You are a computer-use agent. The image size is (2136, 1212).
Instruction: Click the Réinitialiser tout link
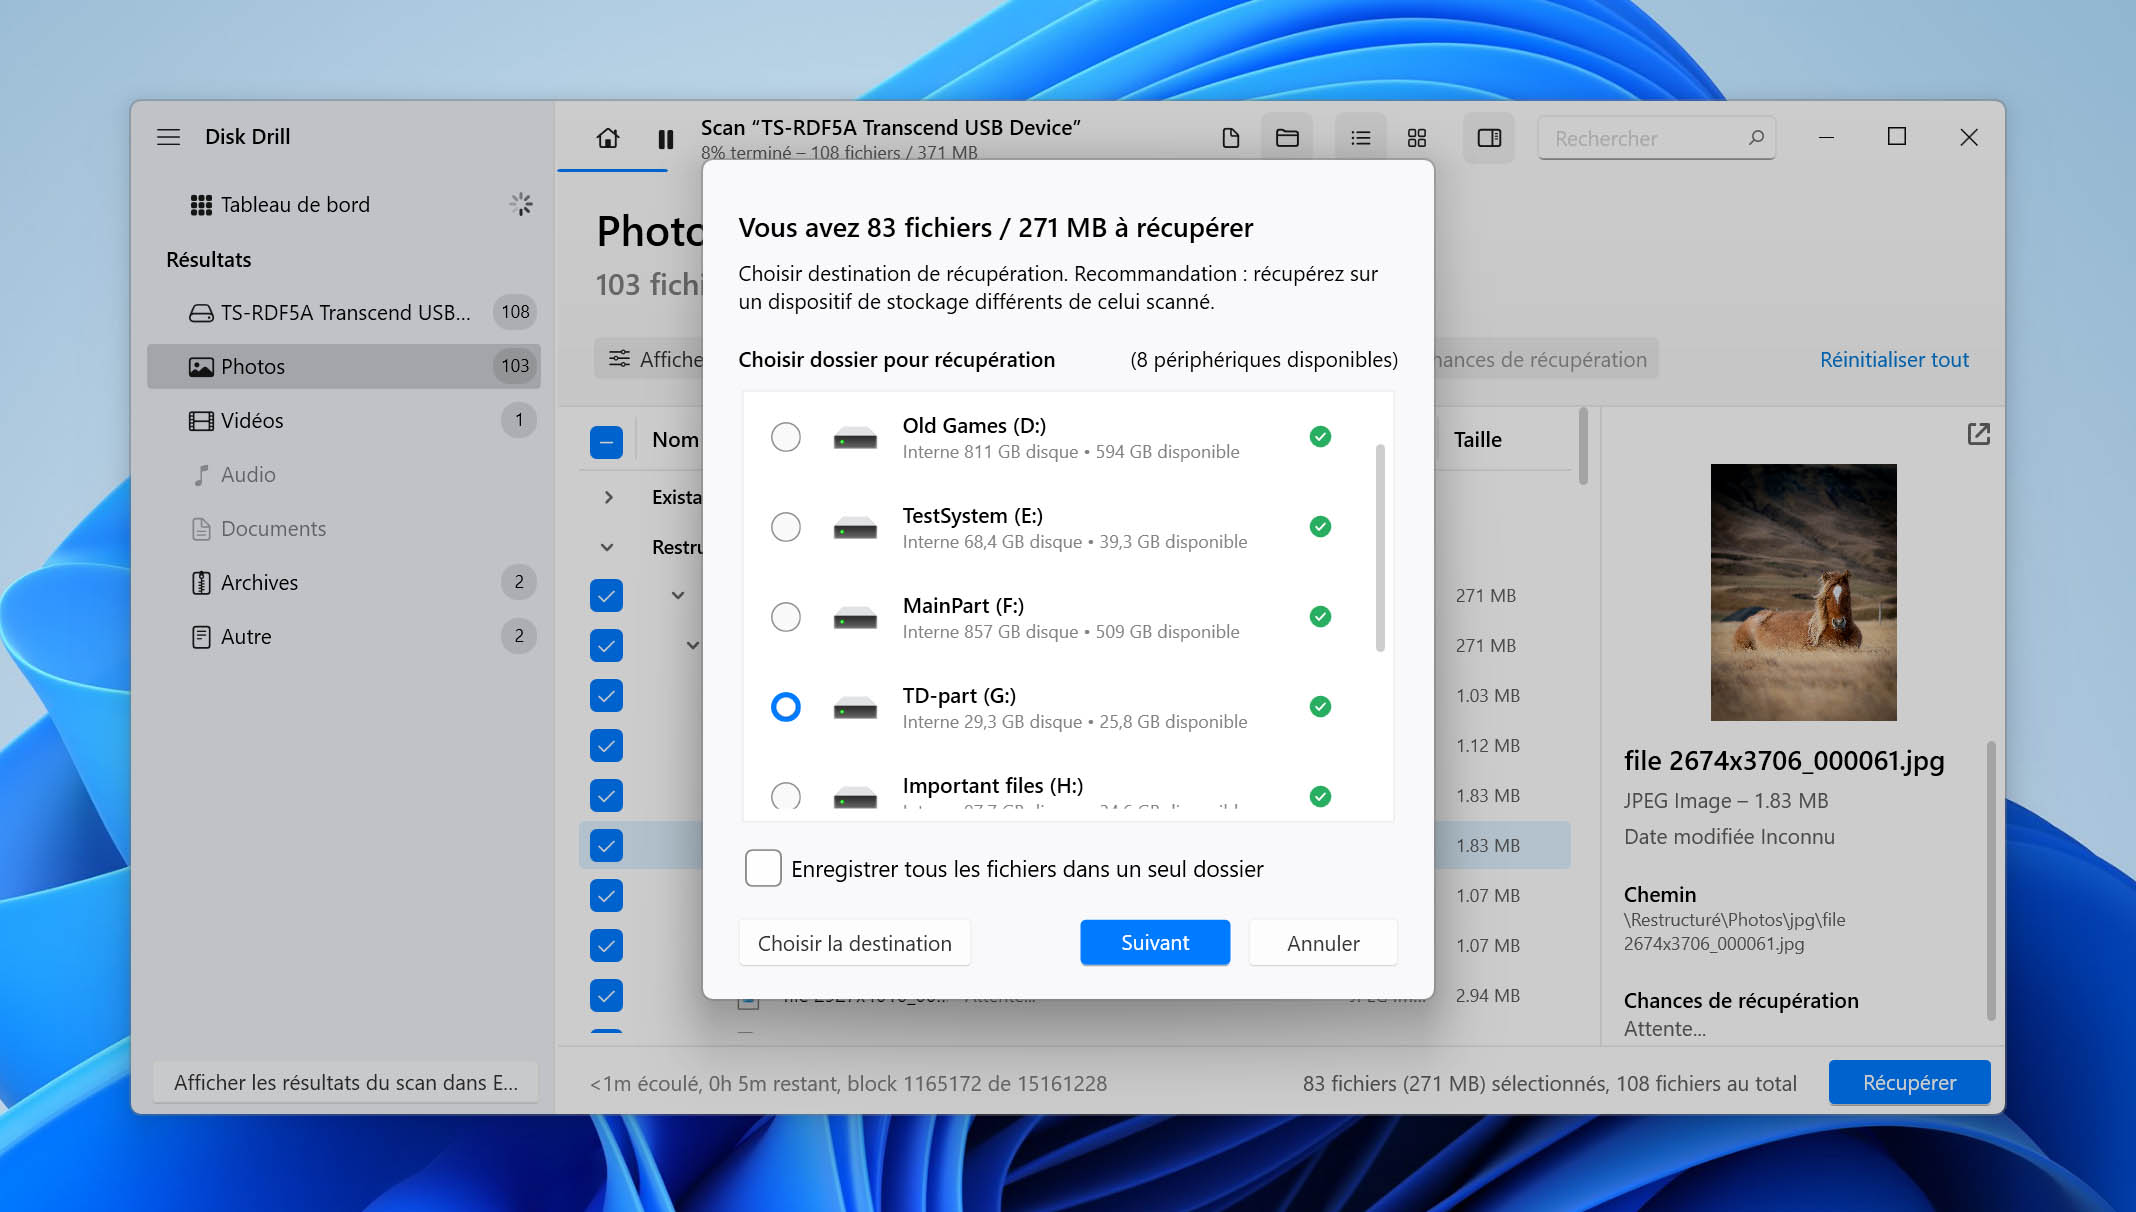[x=1894, y=359]
